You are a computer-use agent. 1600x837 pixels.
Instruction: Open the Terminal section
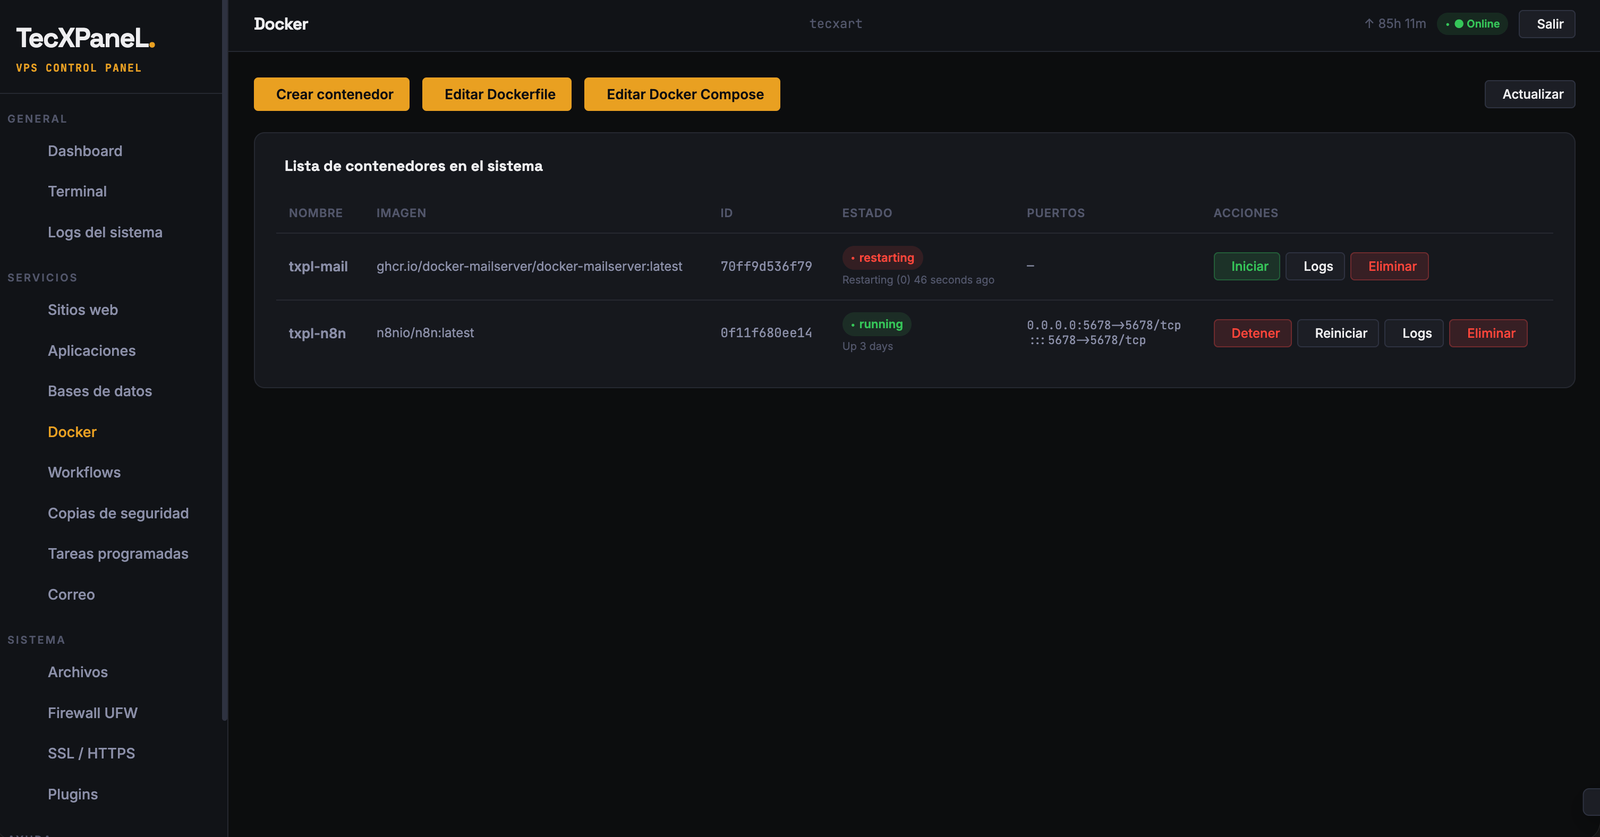coord(77,191)
